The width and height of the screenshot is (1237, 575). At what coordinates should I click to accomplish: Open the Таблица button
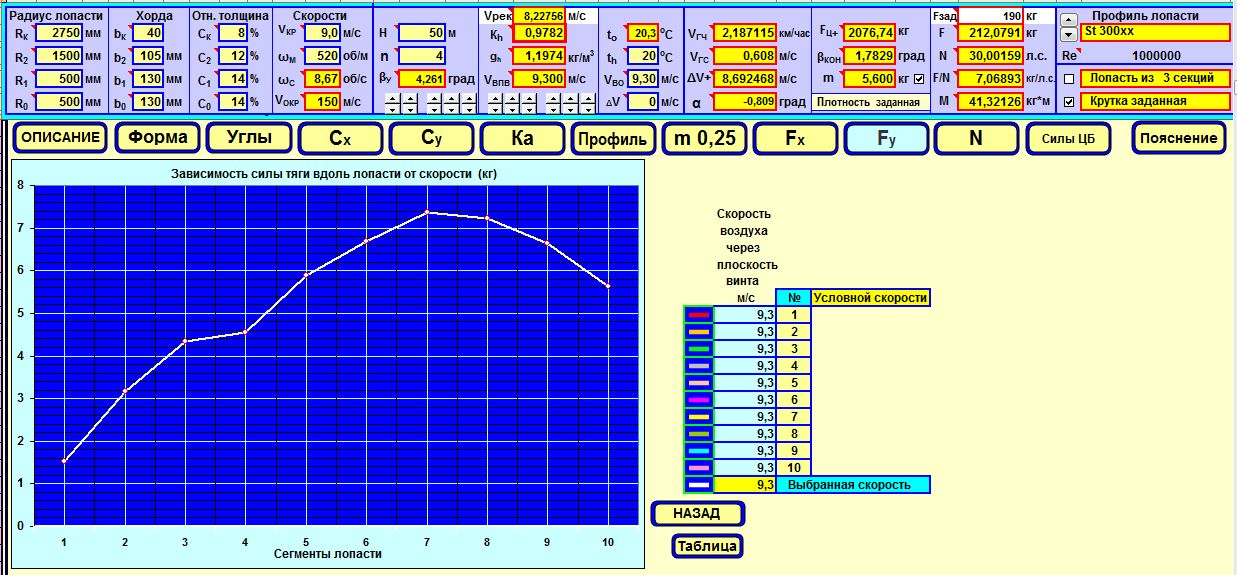click(x=708, y=546)
